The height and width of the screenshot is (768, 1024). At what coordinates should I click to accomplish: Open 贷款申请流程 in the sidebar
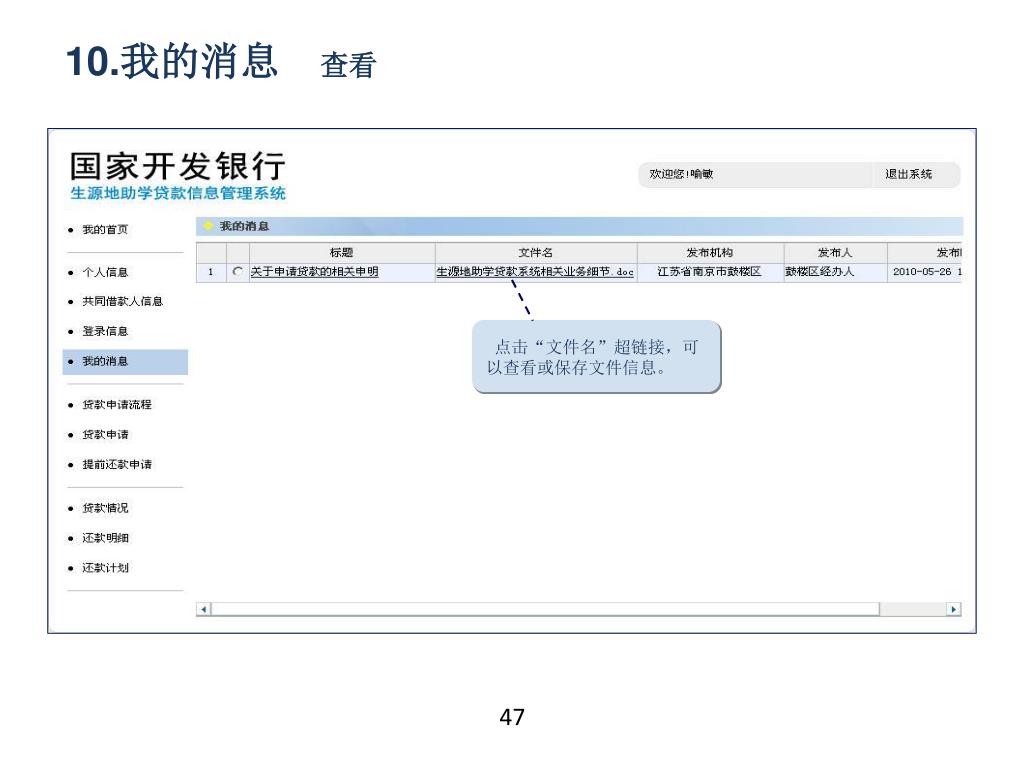tap(116, 405)
